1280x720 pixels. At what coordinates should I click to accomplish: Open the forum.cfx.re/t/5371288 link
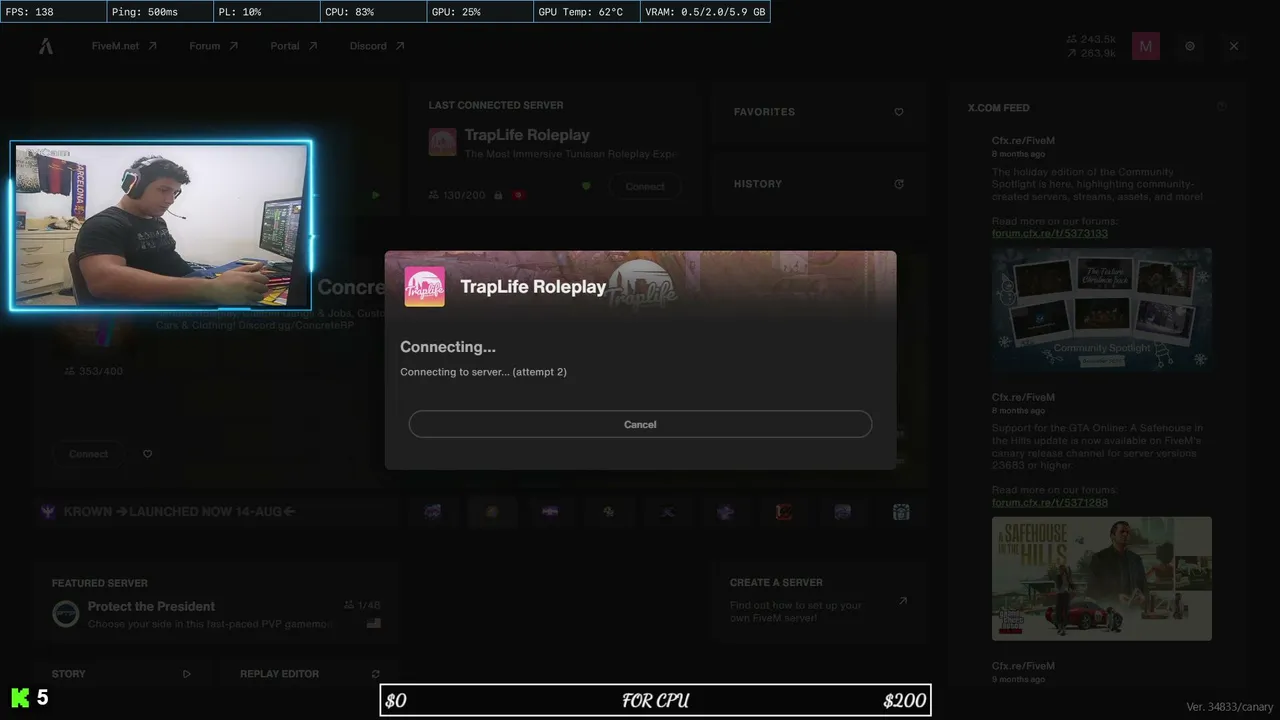click(x=1050, y=502)
